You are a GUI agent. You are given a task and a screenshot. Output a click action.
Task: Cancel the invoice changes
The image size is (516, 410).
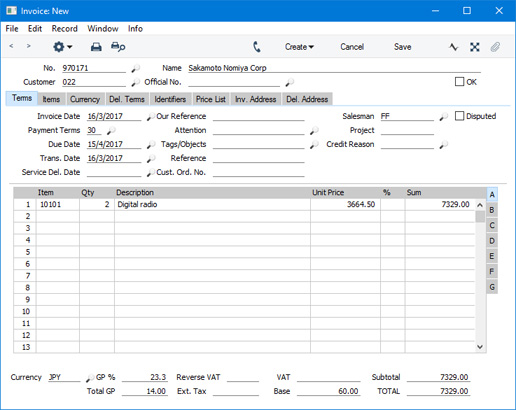(x=352, y=47)
